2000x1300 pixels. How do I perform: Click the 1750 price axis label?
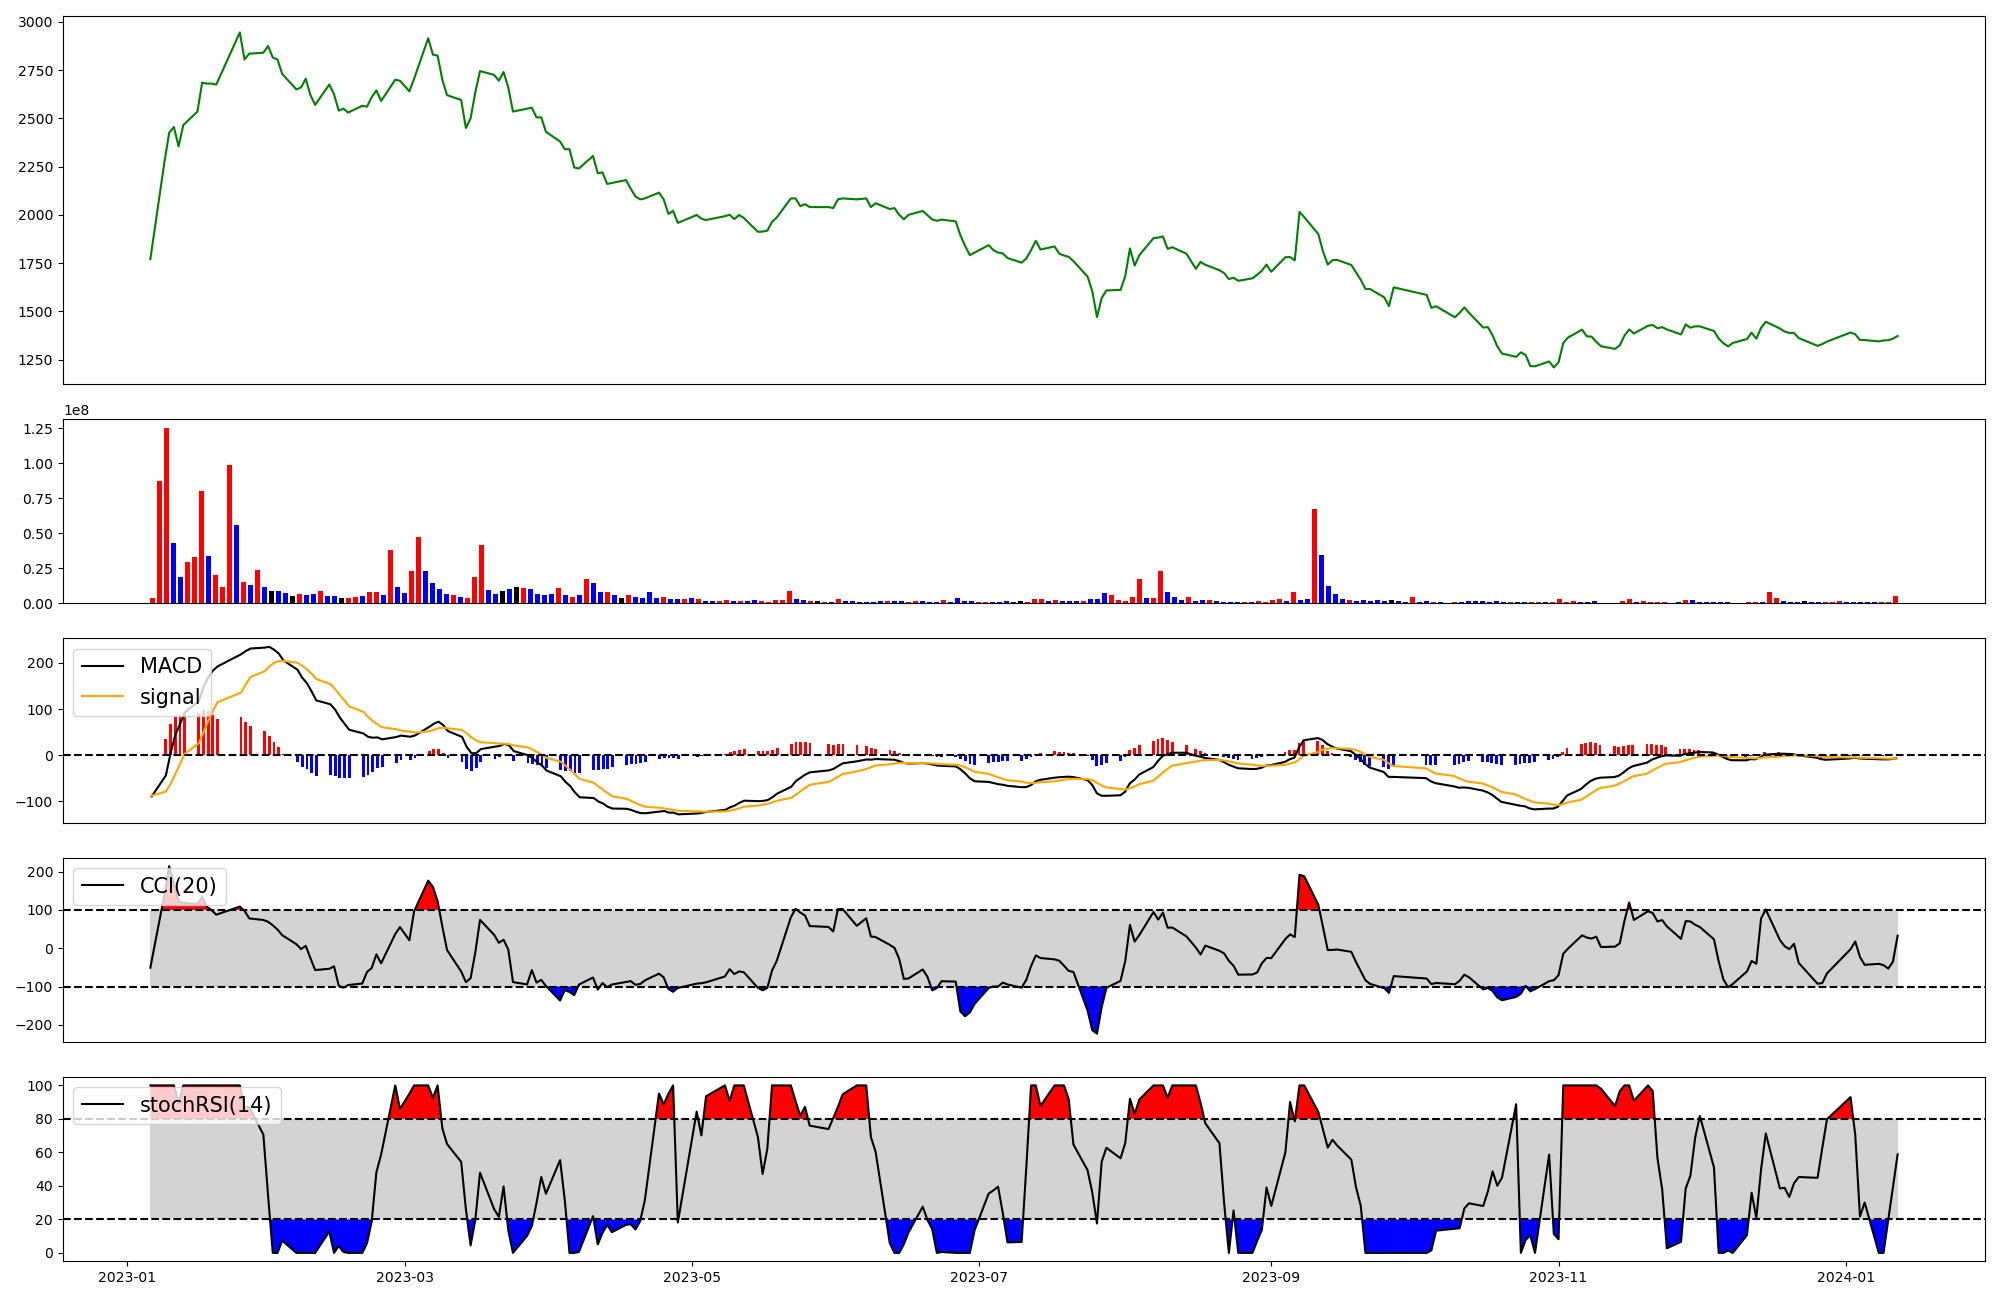[x=36, y=264]
